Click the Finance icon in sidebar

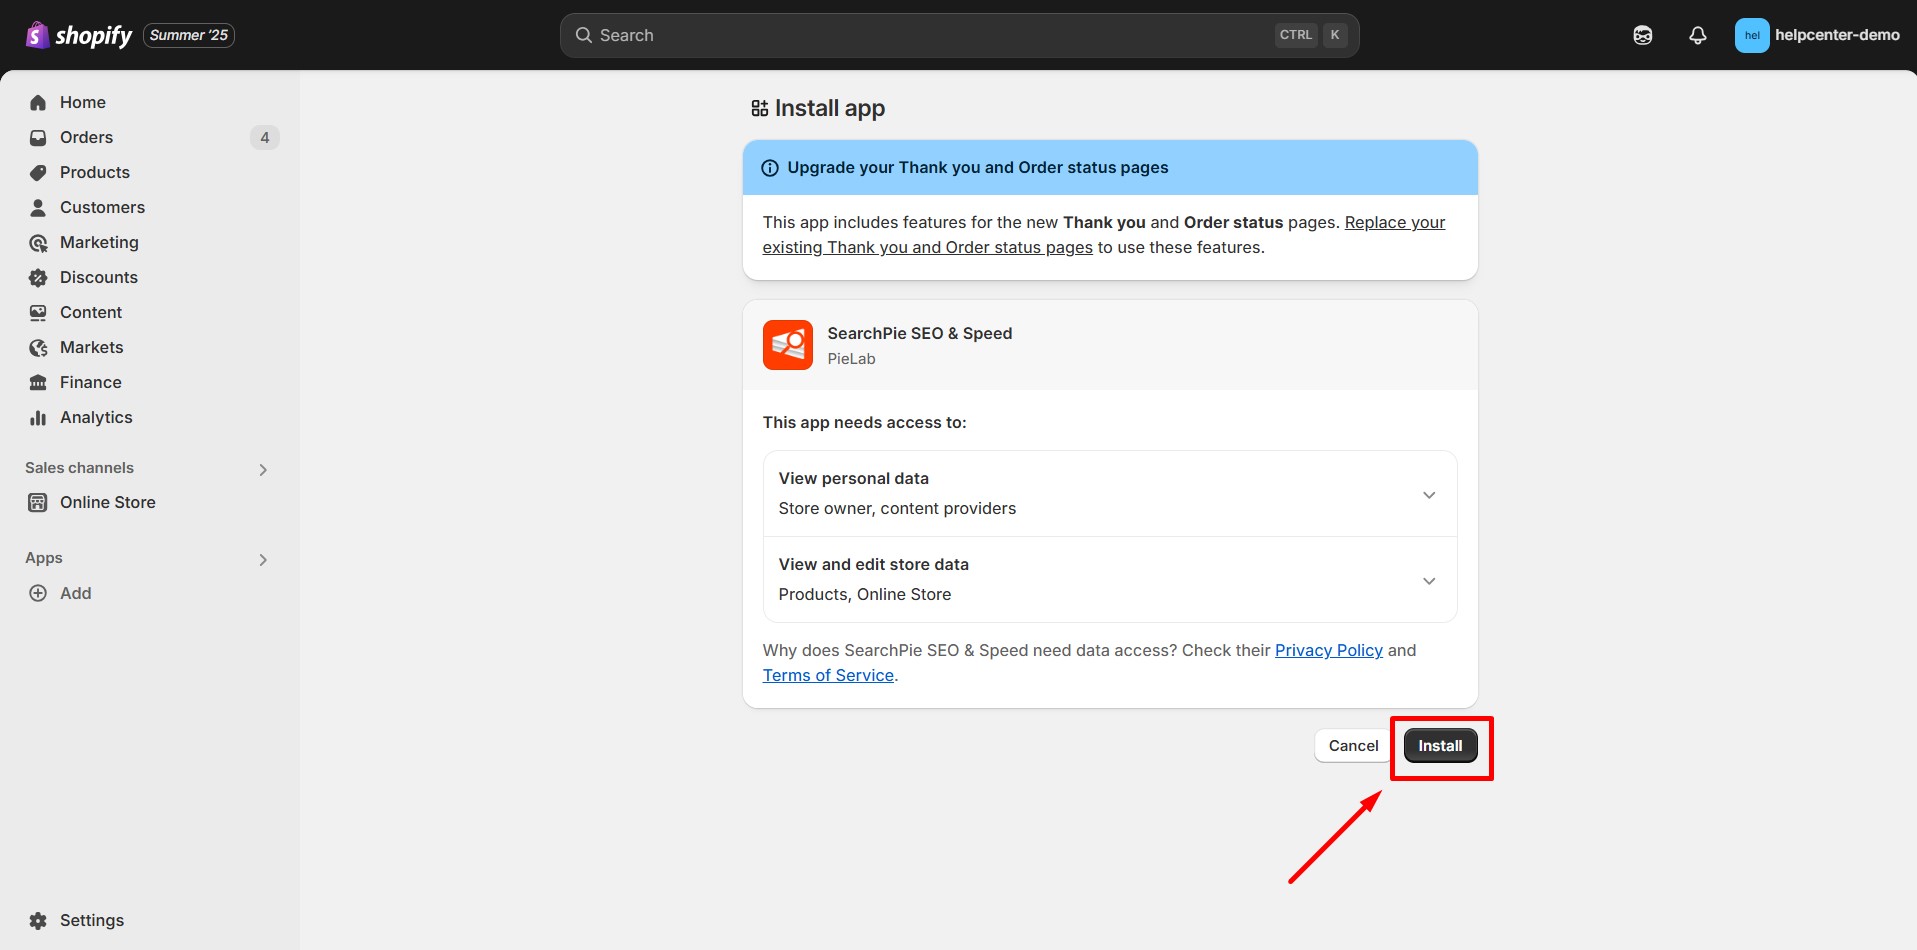click(37, 382)
